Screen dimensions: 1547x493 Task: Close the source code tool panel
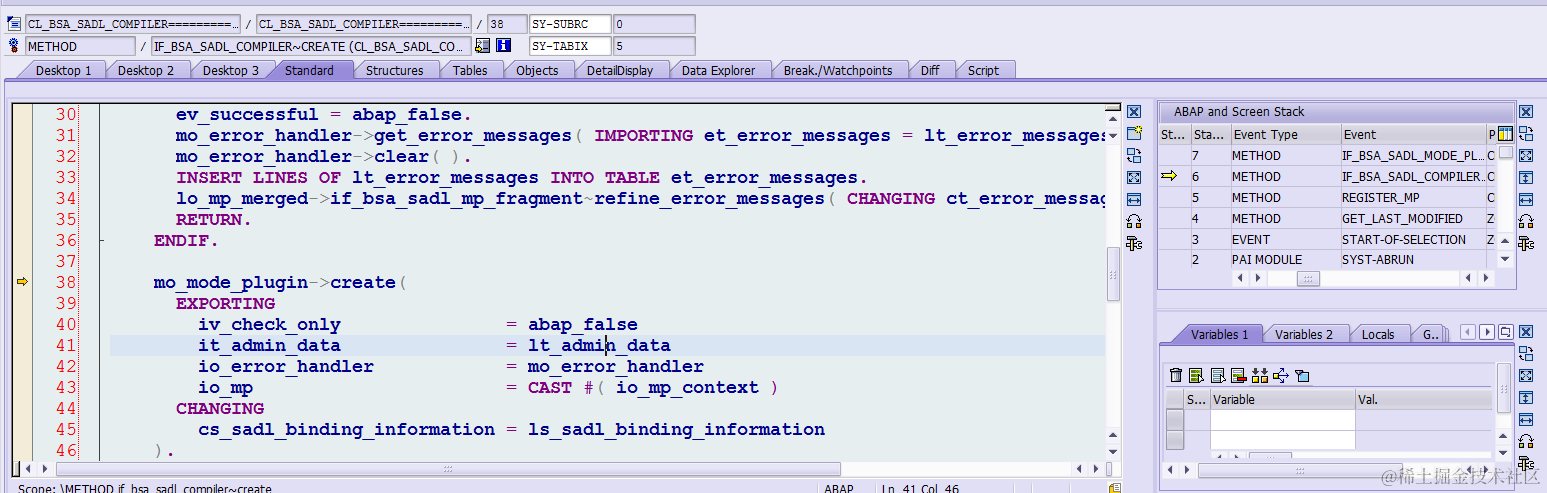(1134, 112)
